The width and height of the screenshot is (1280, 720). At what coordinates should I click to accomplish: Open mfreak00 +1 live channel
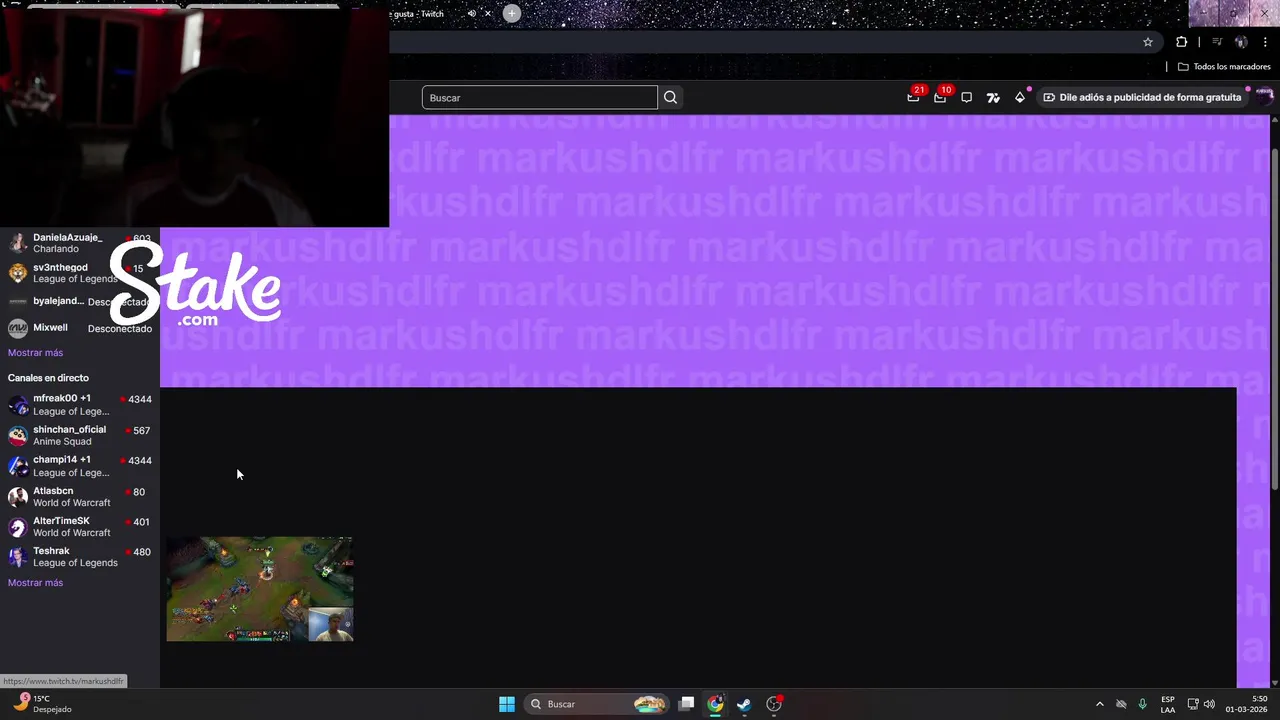click(x=80, y=405)
